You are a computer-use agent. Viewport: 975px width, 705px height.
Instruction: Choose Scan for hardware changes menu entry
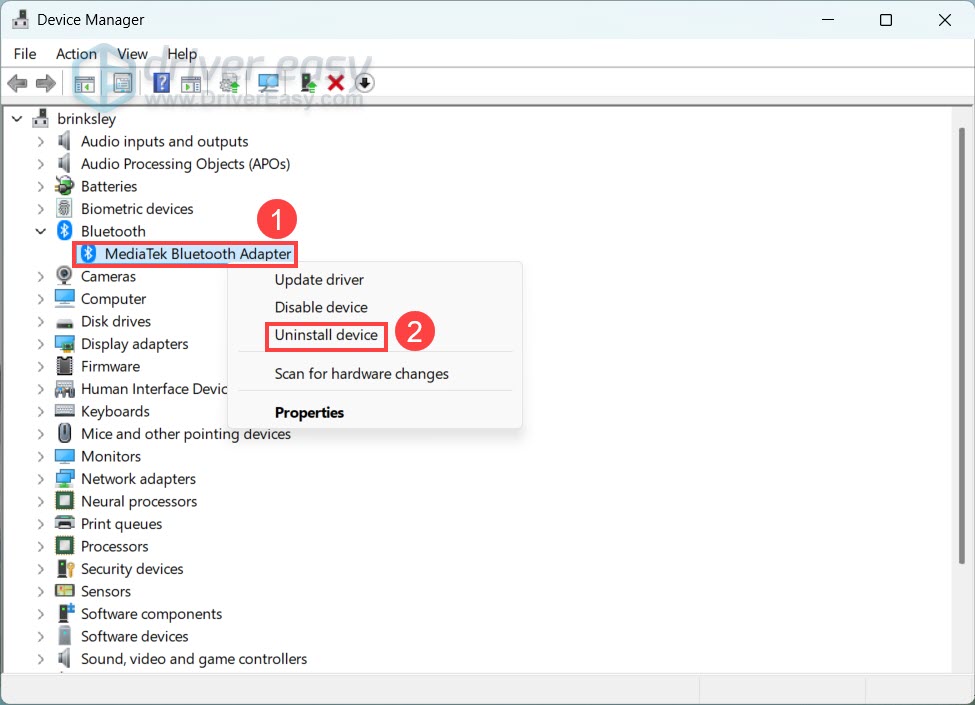click(361, 374)
